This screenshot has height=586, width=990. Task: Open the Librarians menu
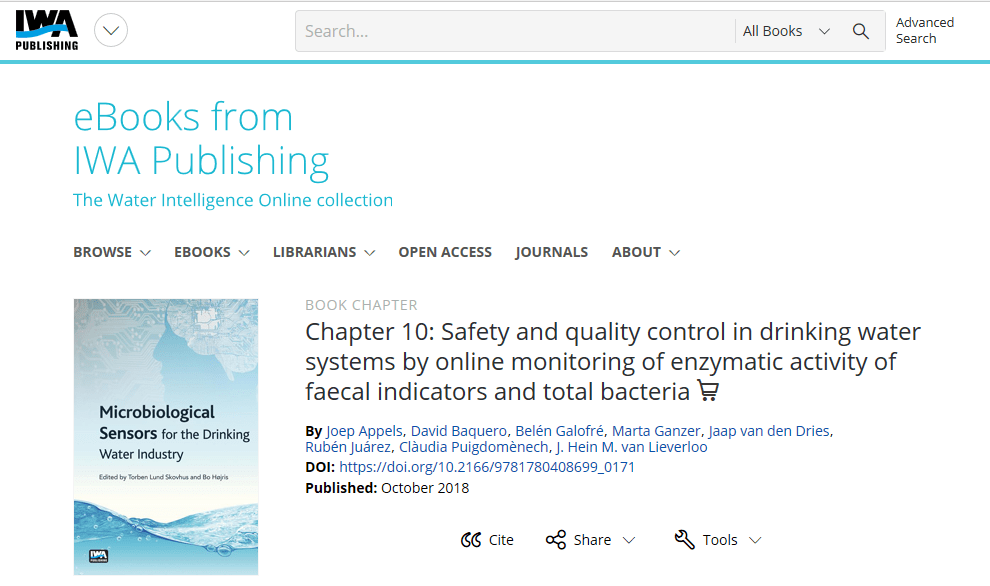click(x=323, y=252)
